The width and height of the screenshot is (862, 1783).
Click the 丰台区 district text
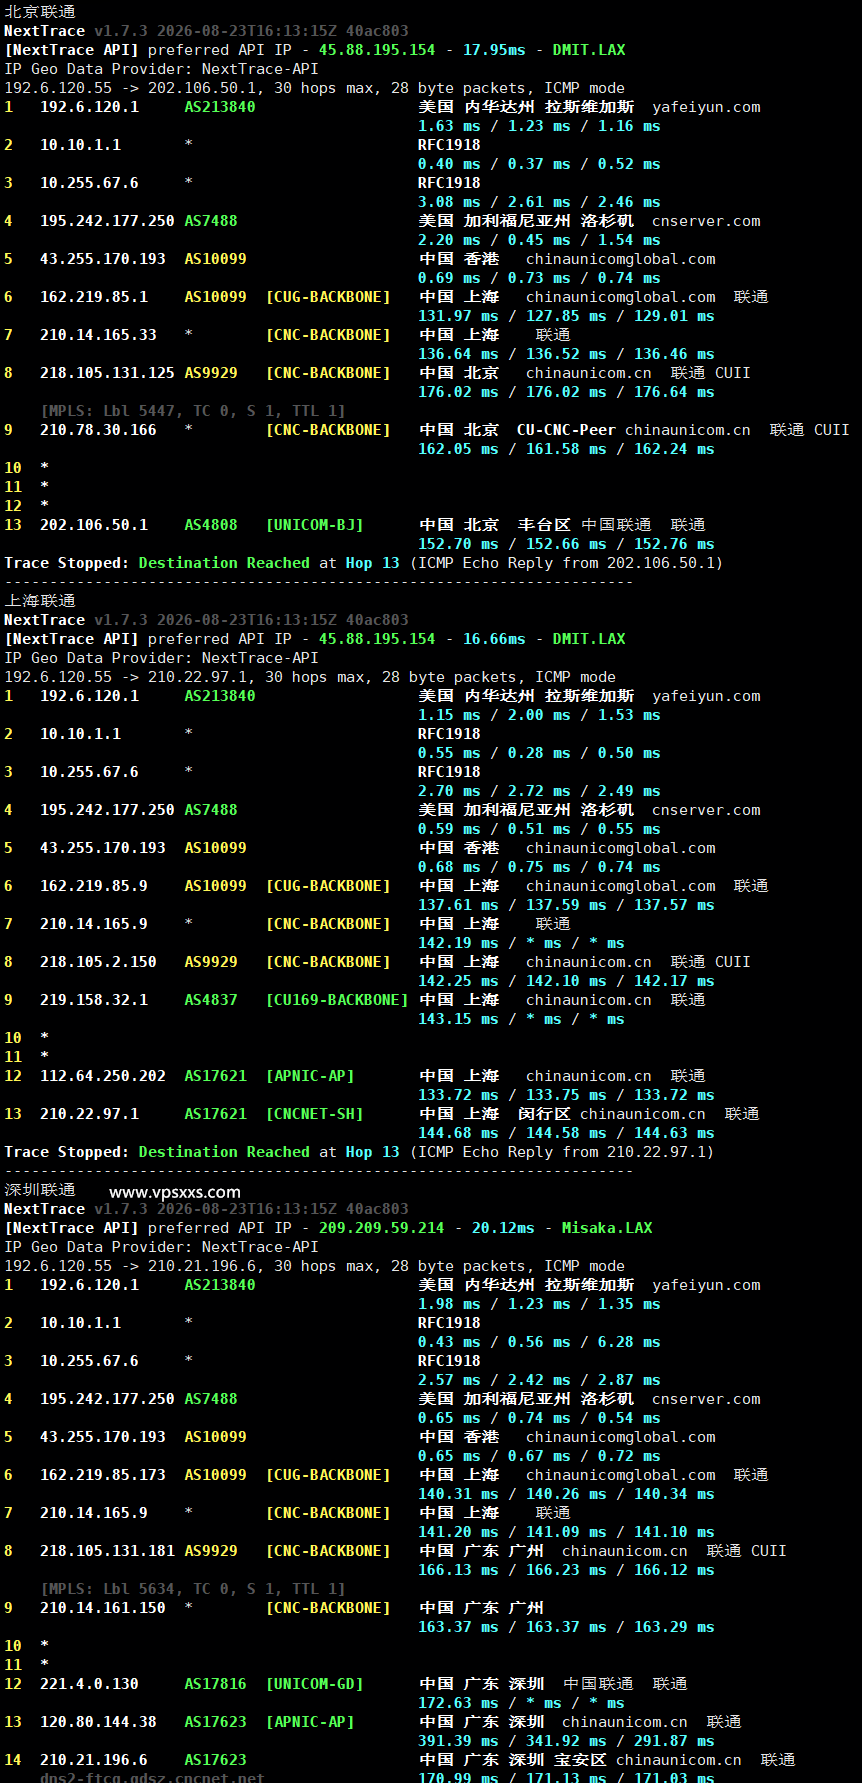click(x=544, y=525)
